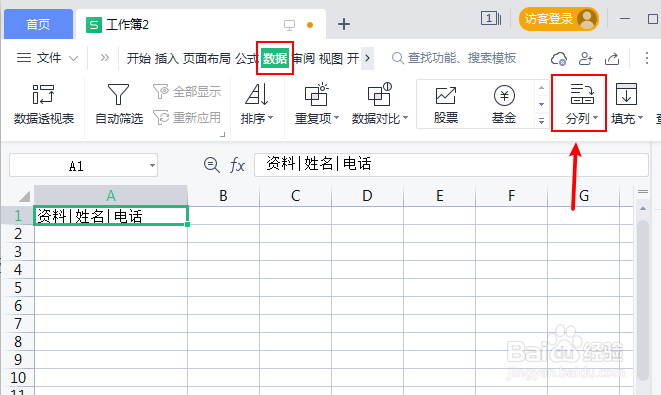
Task: Open filter group dialog launcher corner
Action: [223, 134]
